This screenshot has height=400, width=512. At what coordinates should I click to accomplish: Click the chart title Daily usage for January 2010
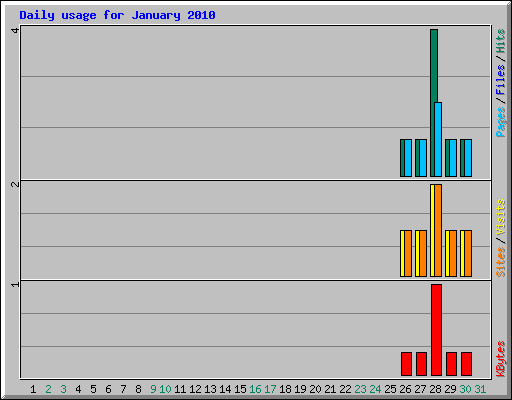[x=117, y=15]
